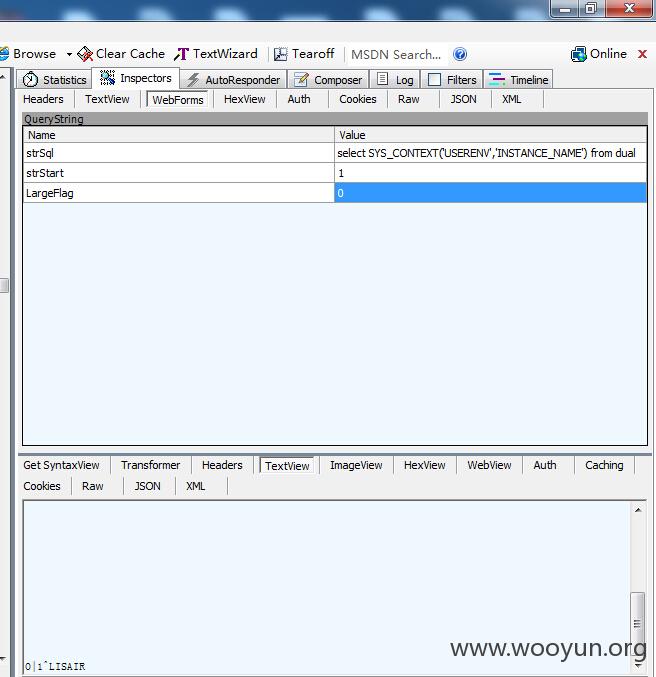656x677 pixels.
Task: Open the Log tab
Action: tap(395, 79)
